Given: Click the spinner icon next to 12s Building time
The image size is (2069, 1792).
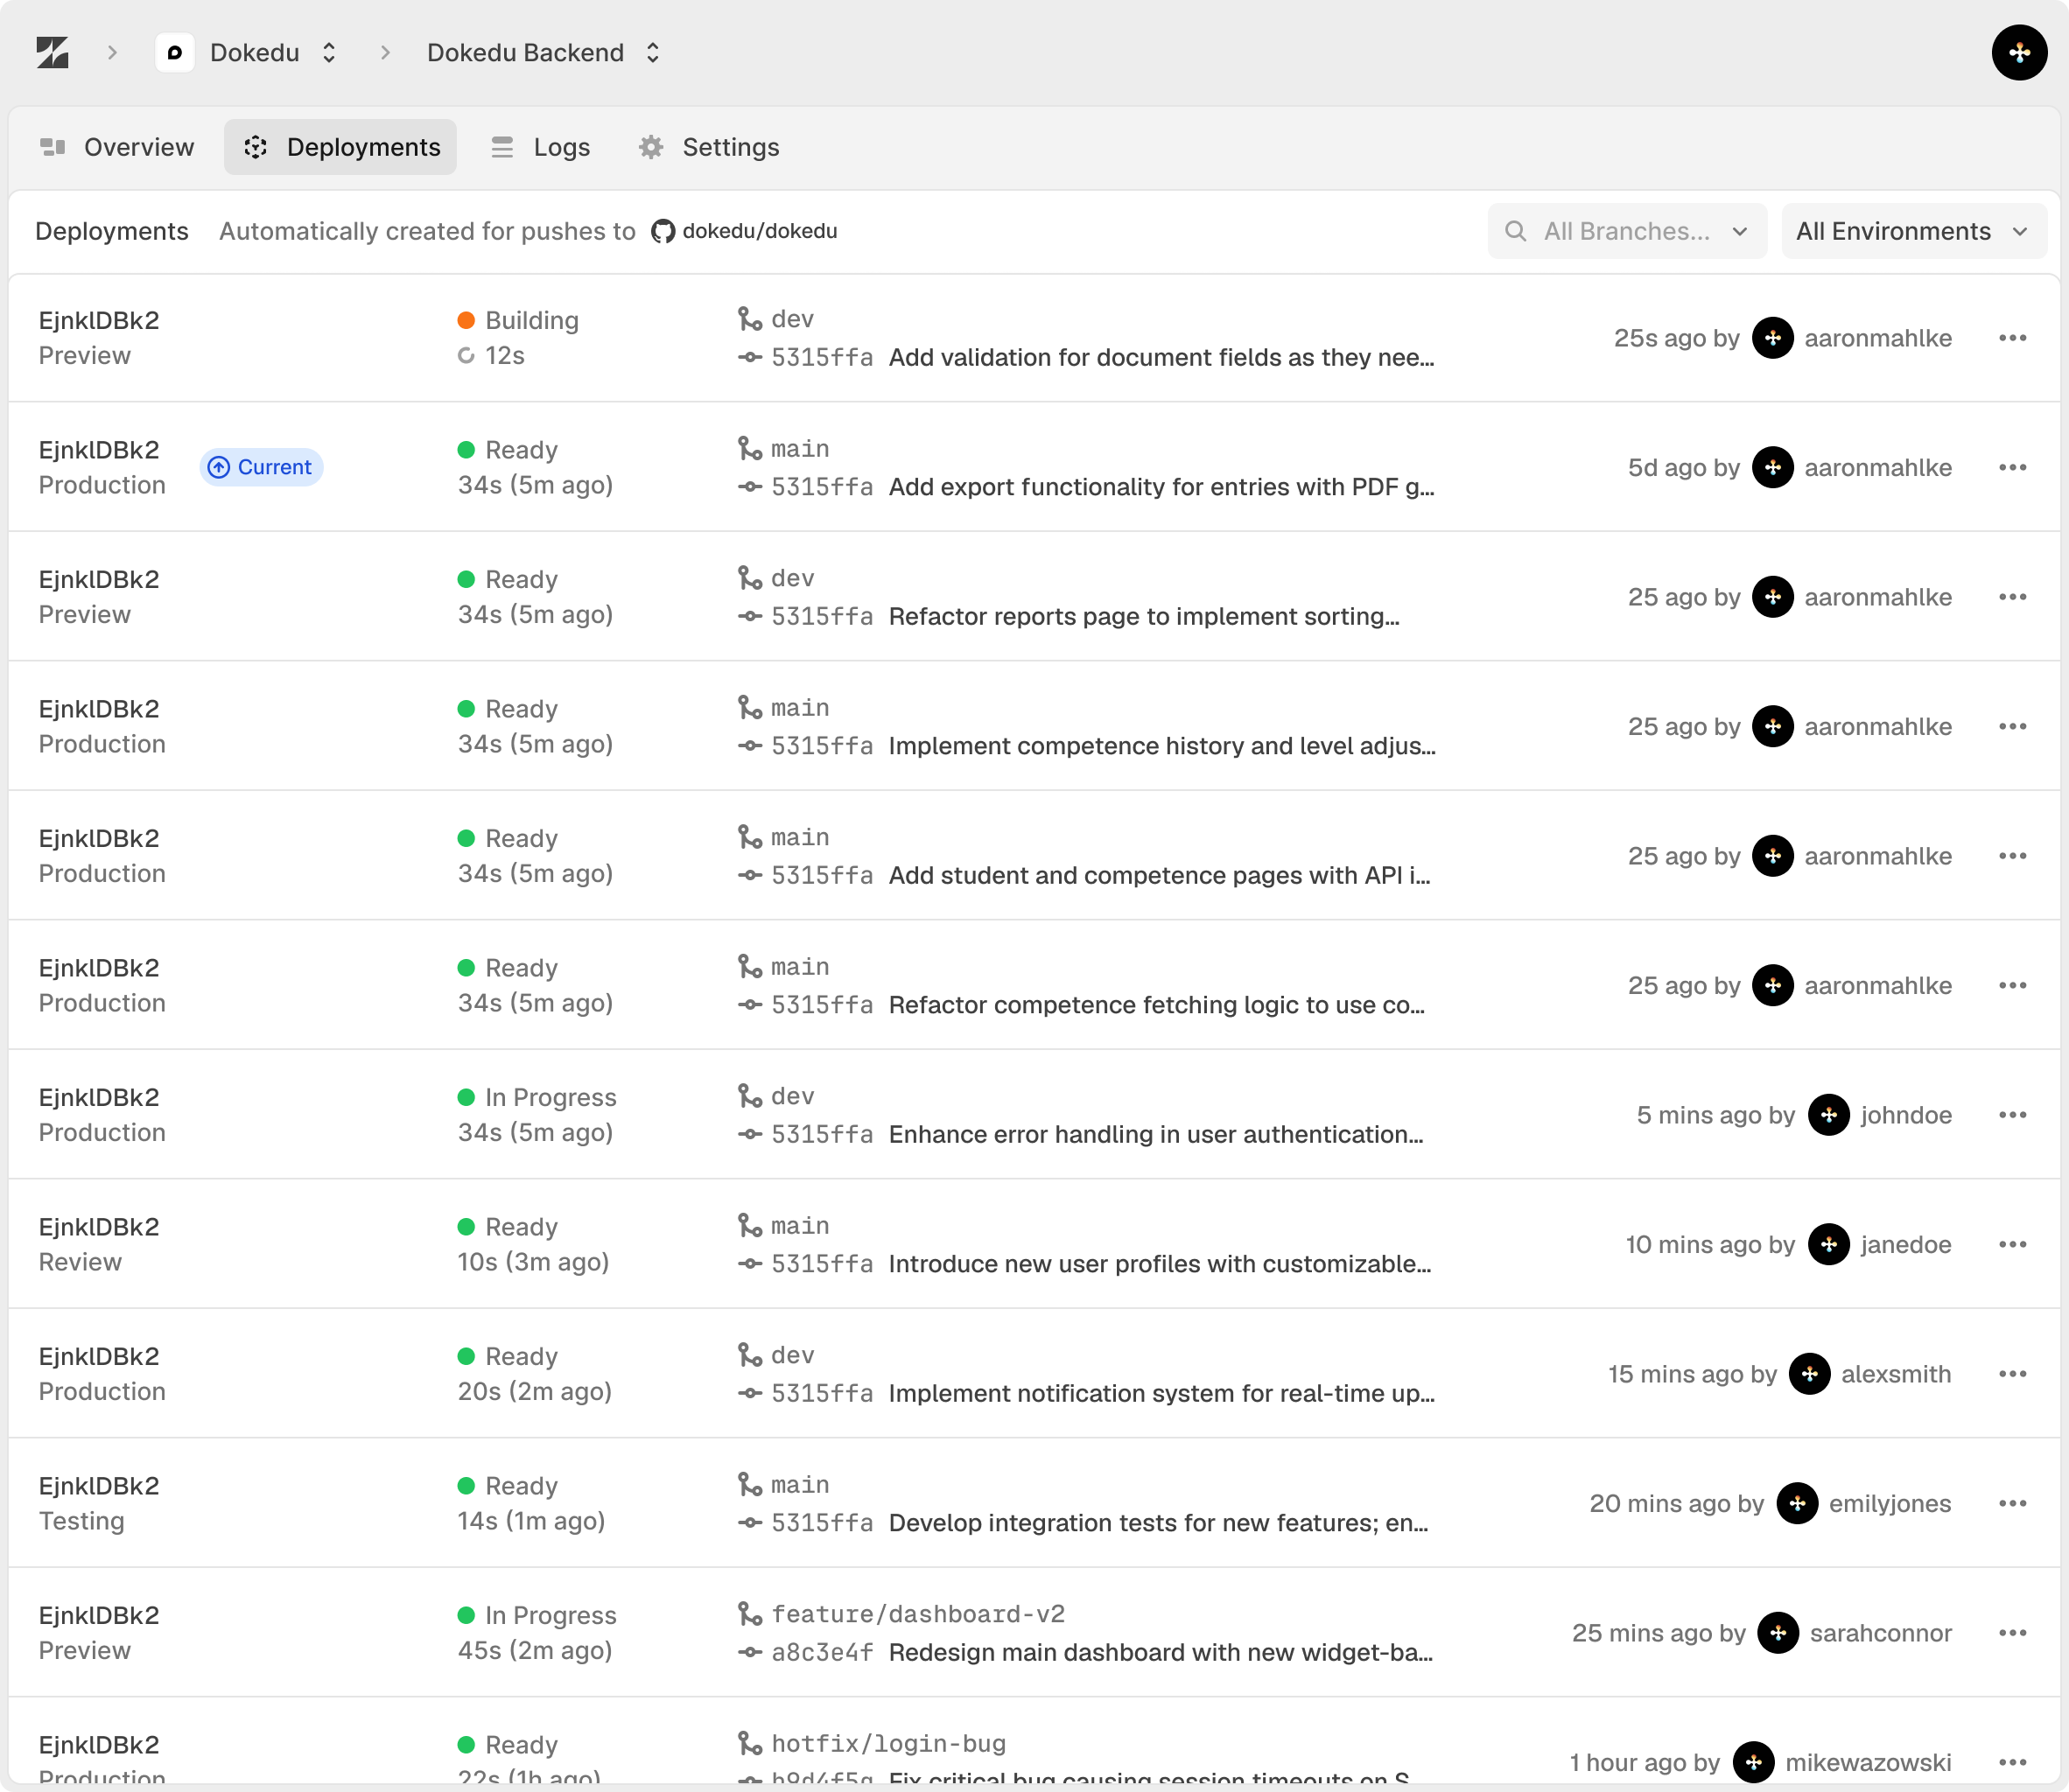Looking at the screenshot, I should point(466,355).
